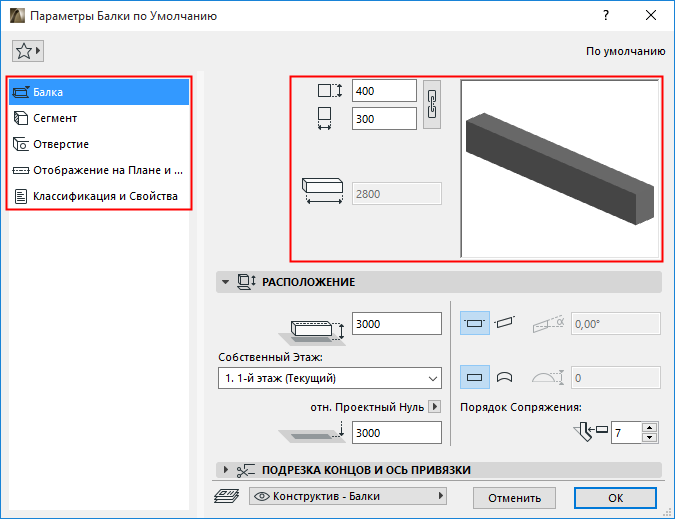Click the 3D beam preview

(560, 169)
